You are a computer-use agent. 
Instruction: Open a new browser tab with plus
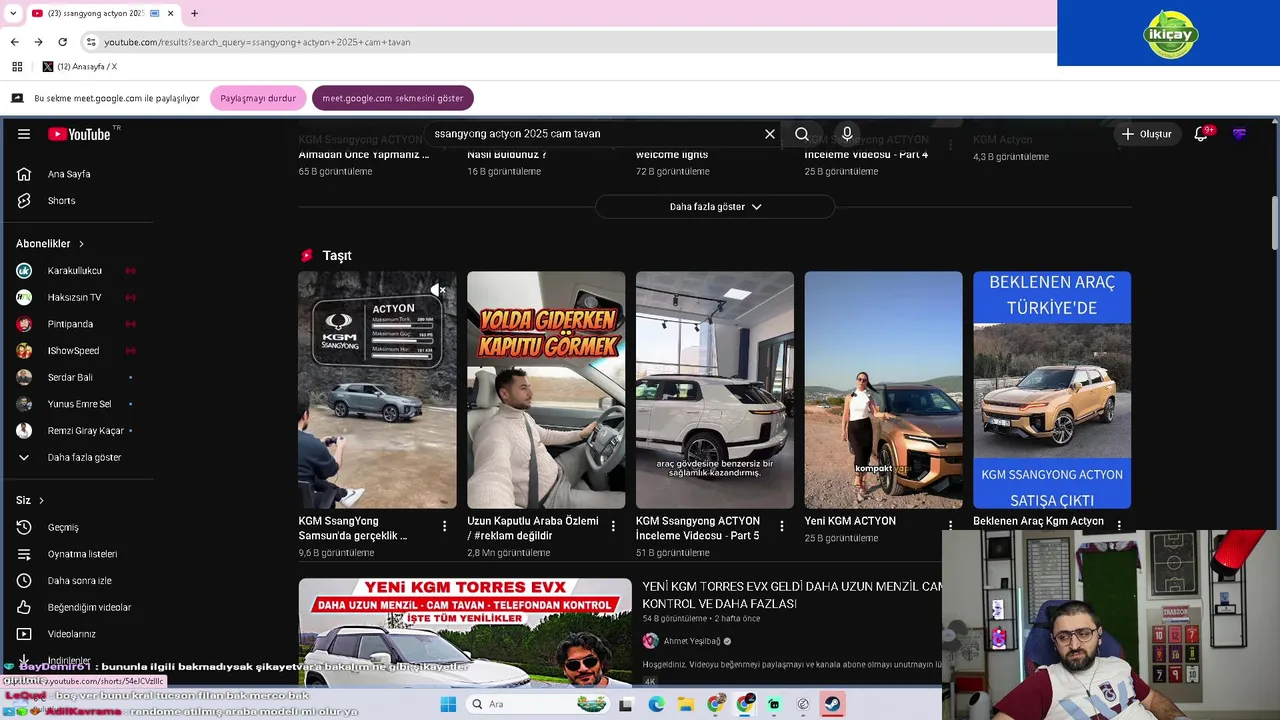[x=194, y=13]
